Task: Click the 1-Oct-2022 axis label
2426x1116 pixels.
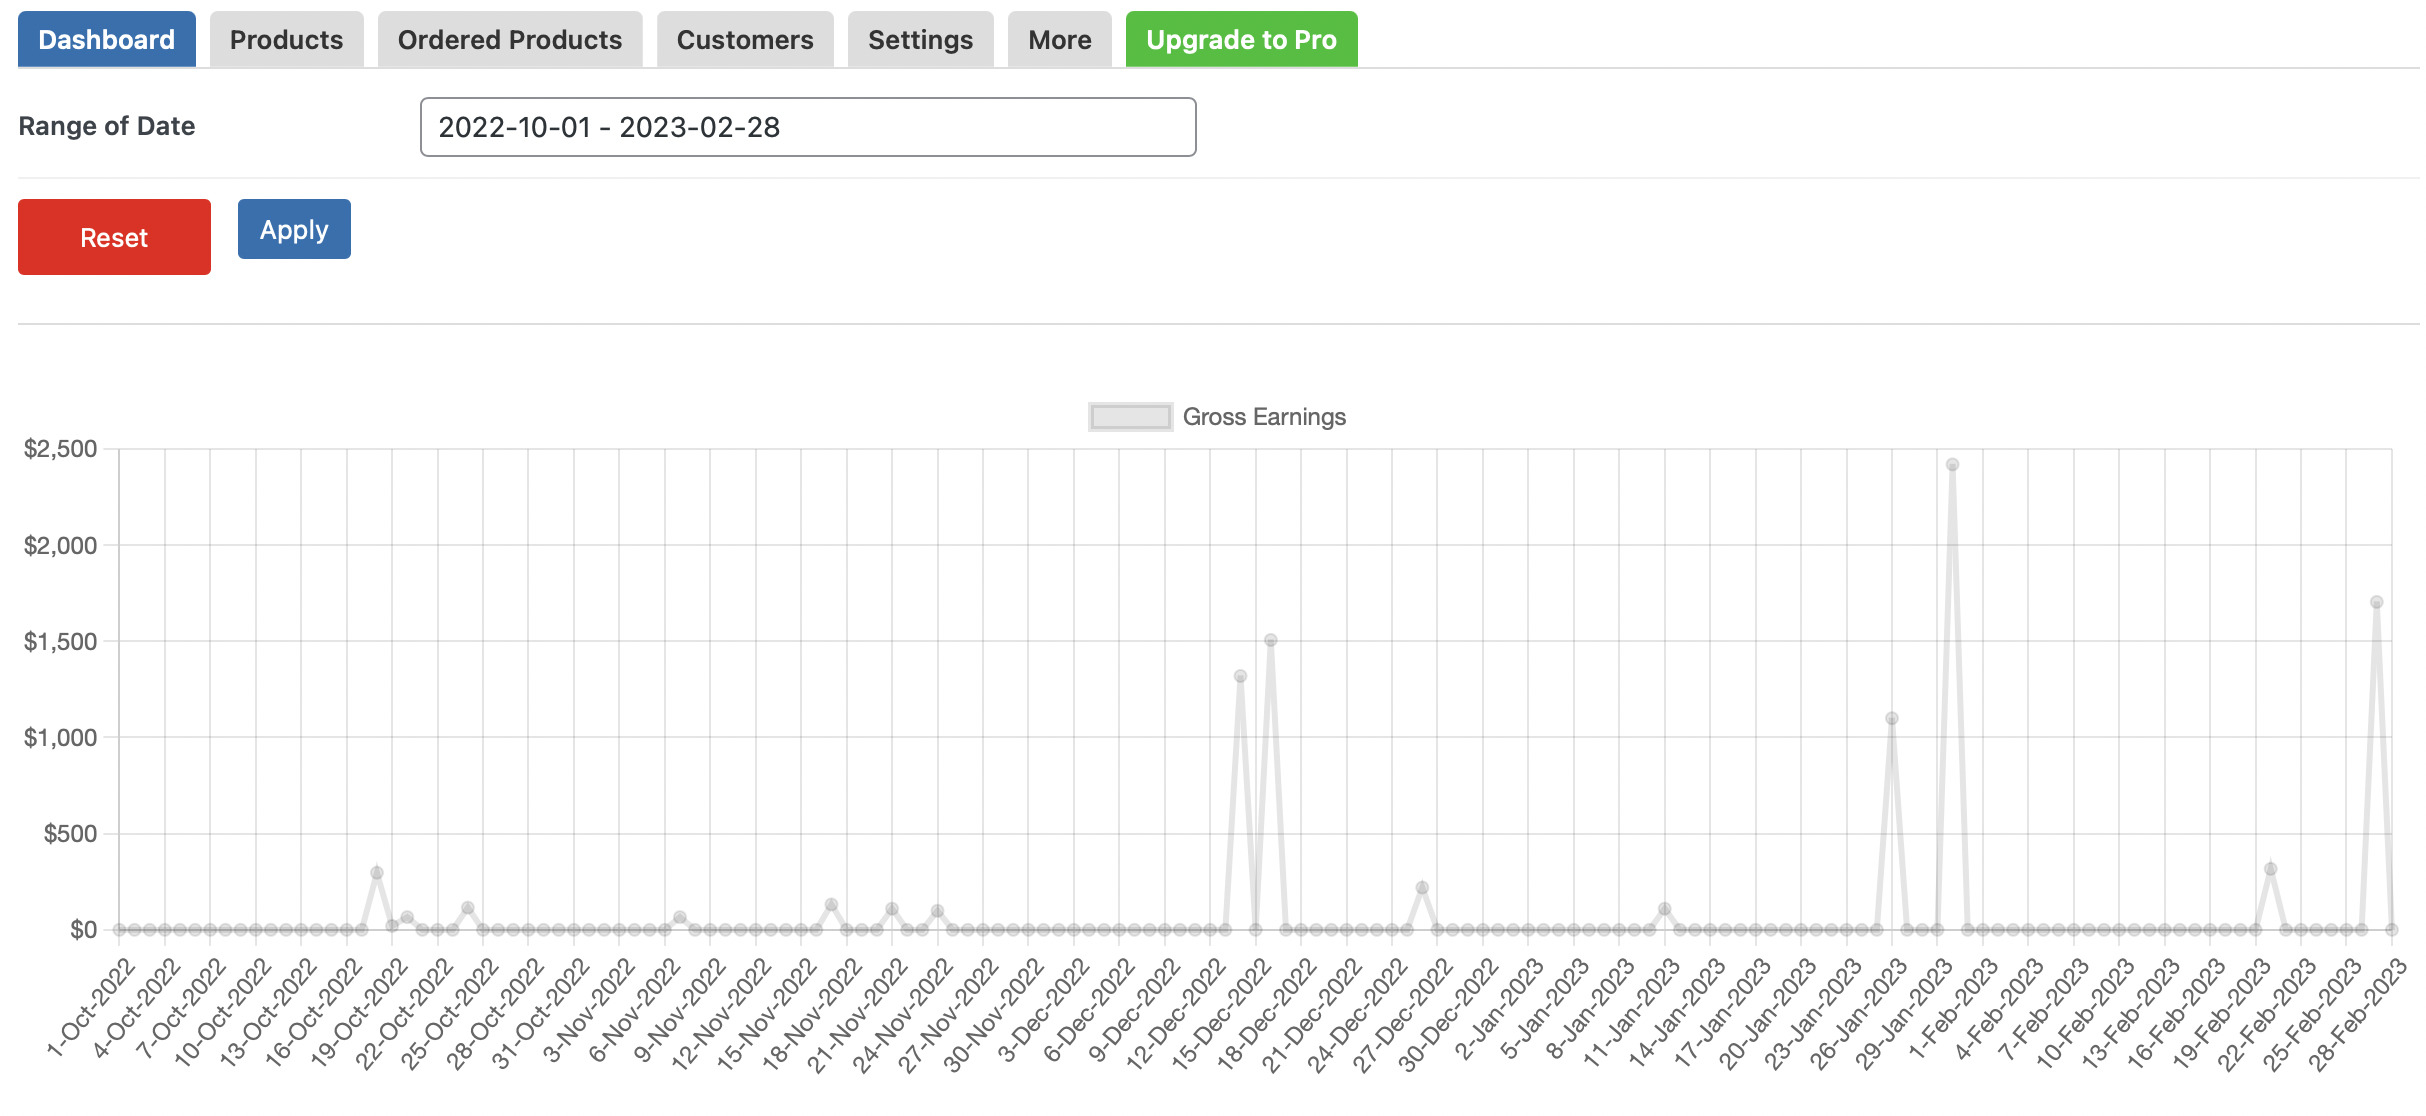Action: [90, 1007]
